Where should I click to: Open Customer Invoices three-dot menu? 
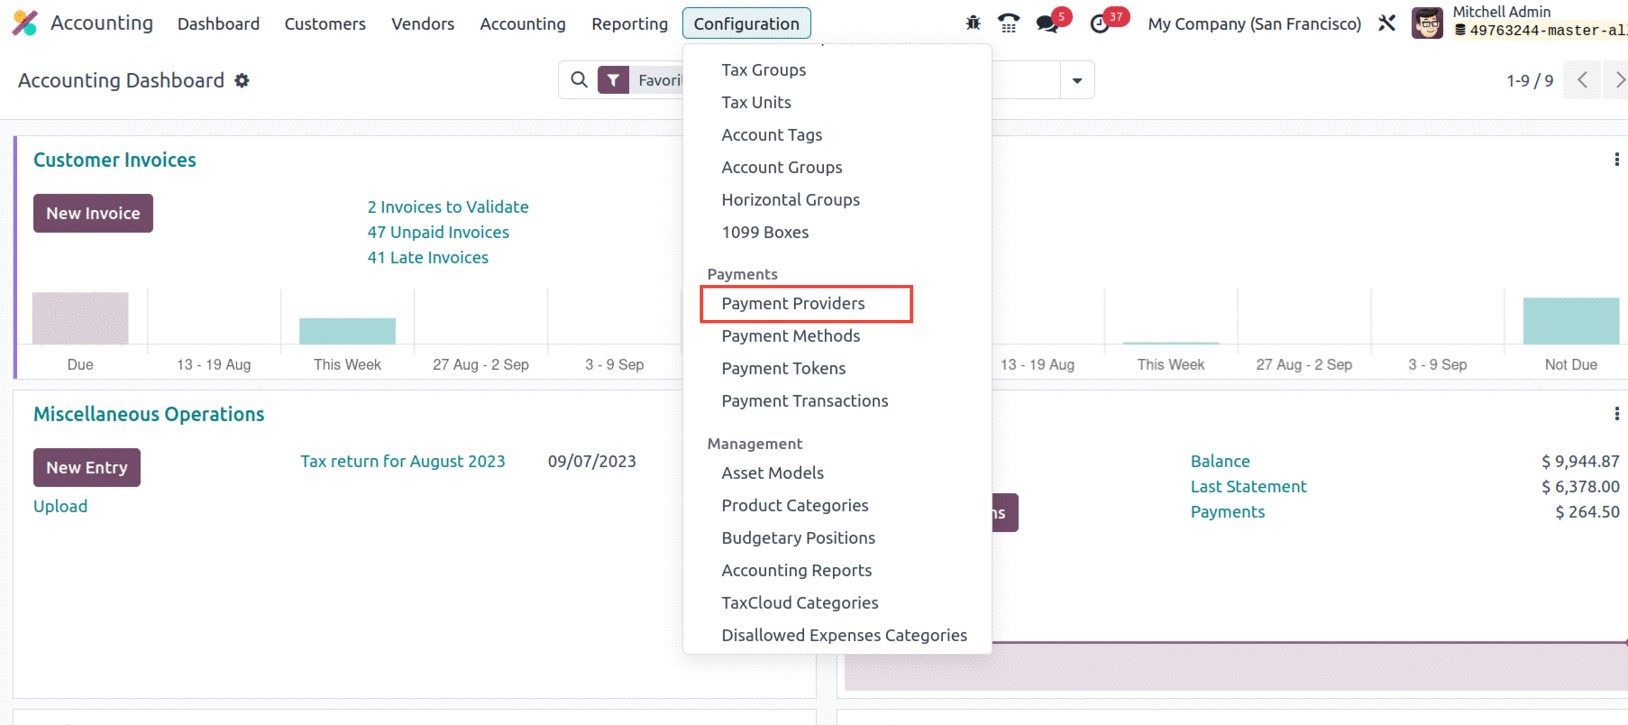pos(1616,160)
